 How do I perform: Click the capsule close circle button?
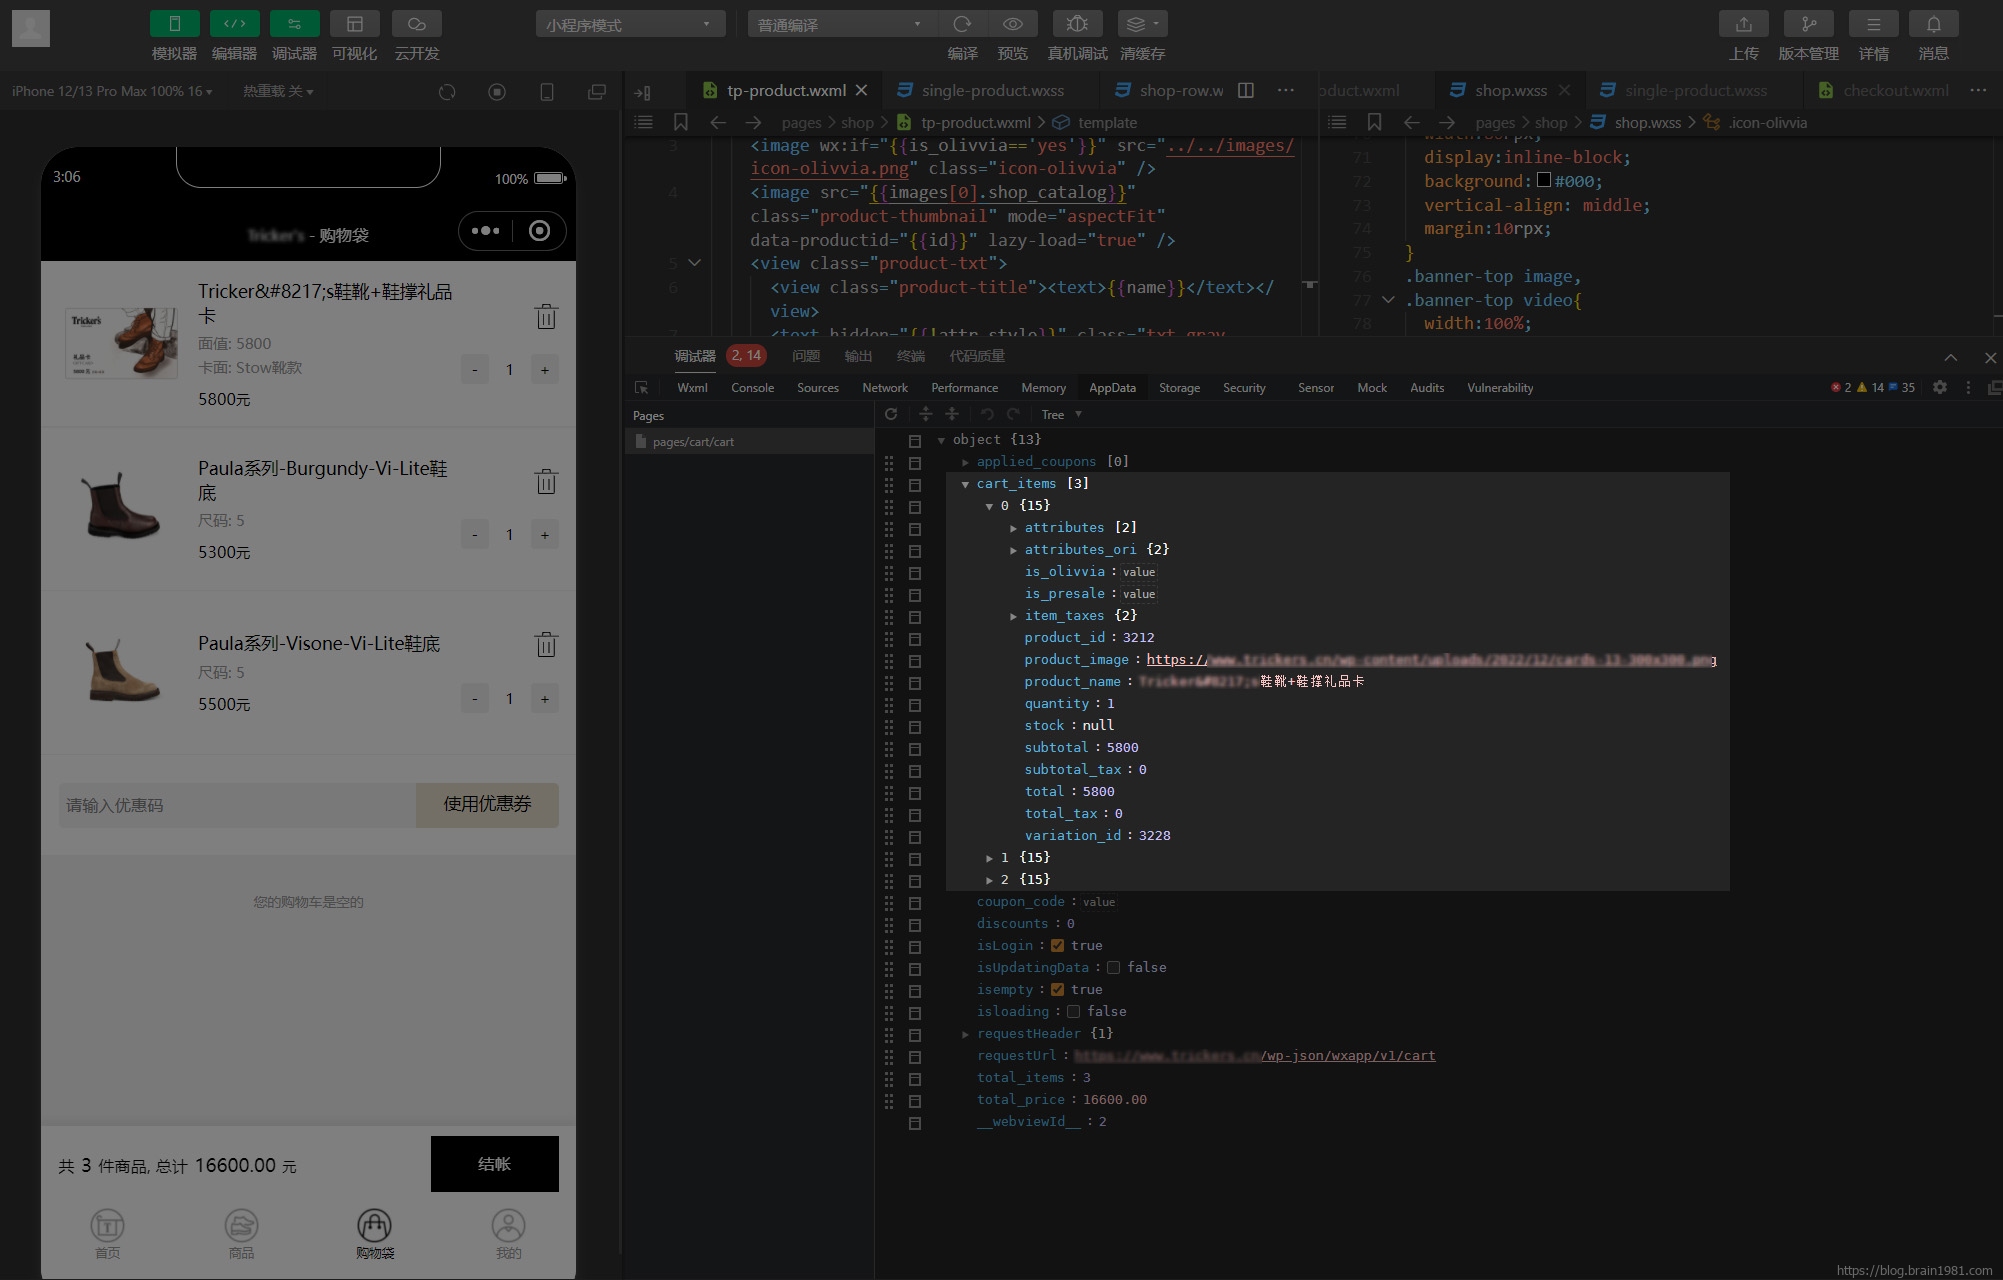(x=539, y=231)
